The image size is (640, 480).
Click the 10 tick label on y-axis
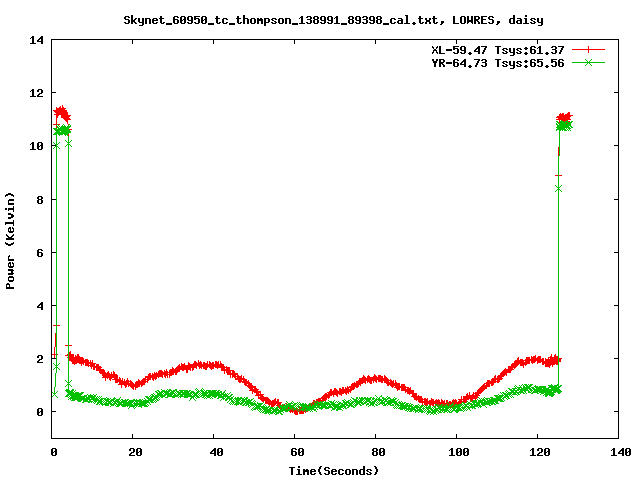34,146
